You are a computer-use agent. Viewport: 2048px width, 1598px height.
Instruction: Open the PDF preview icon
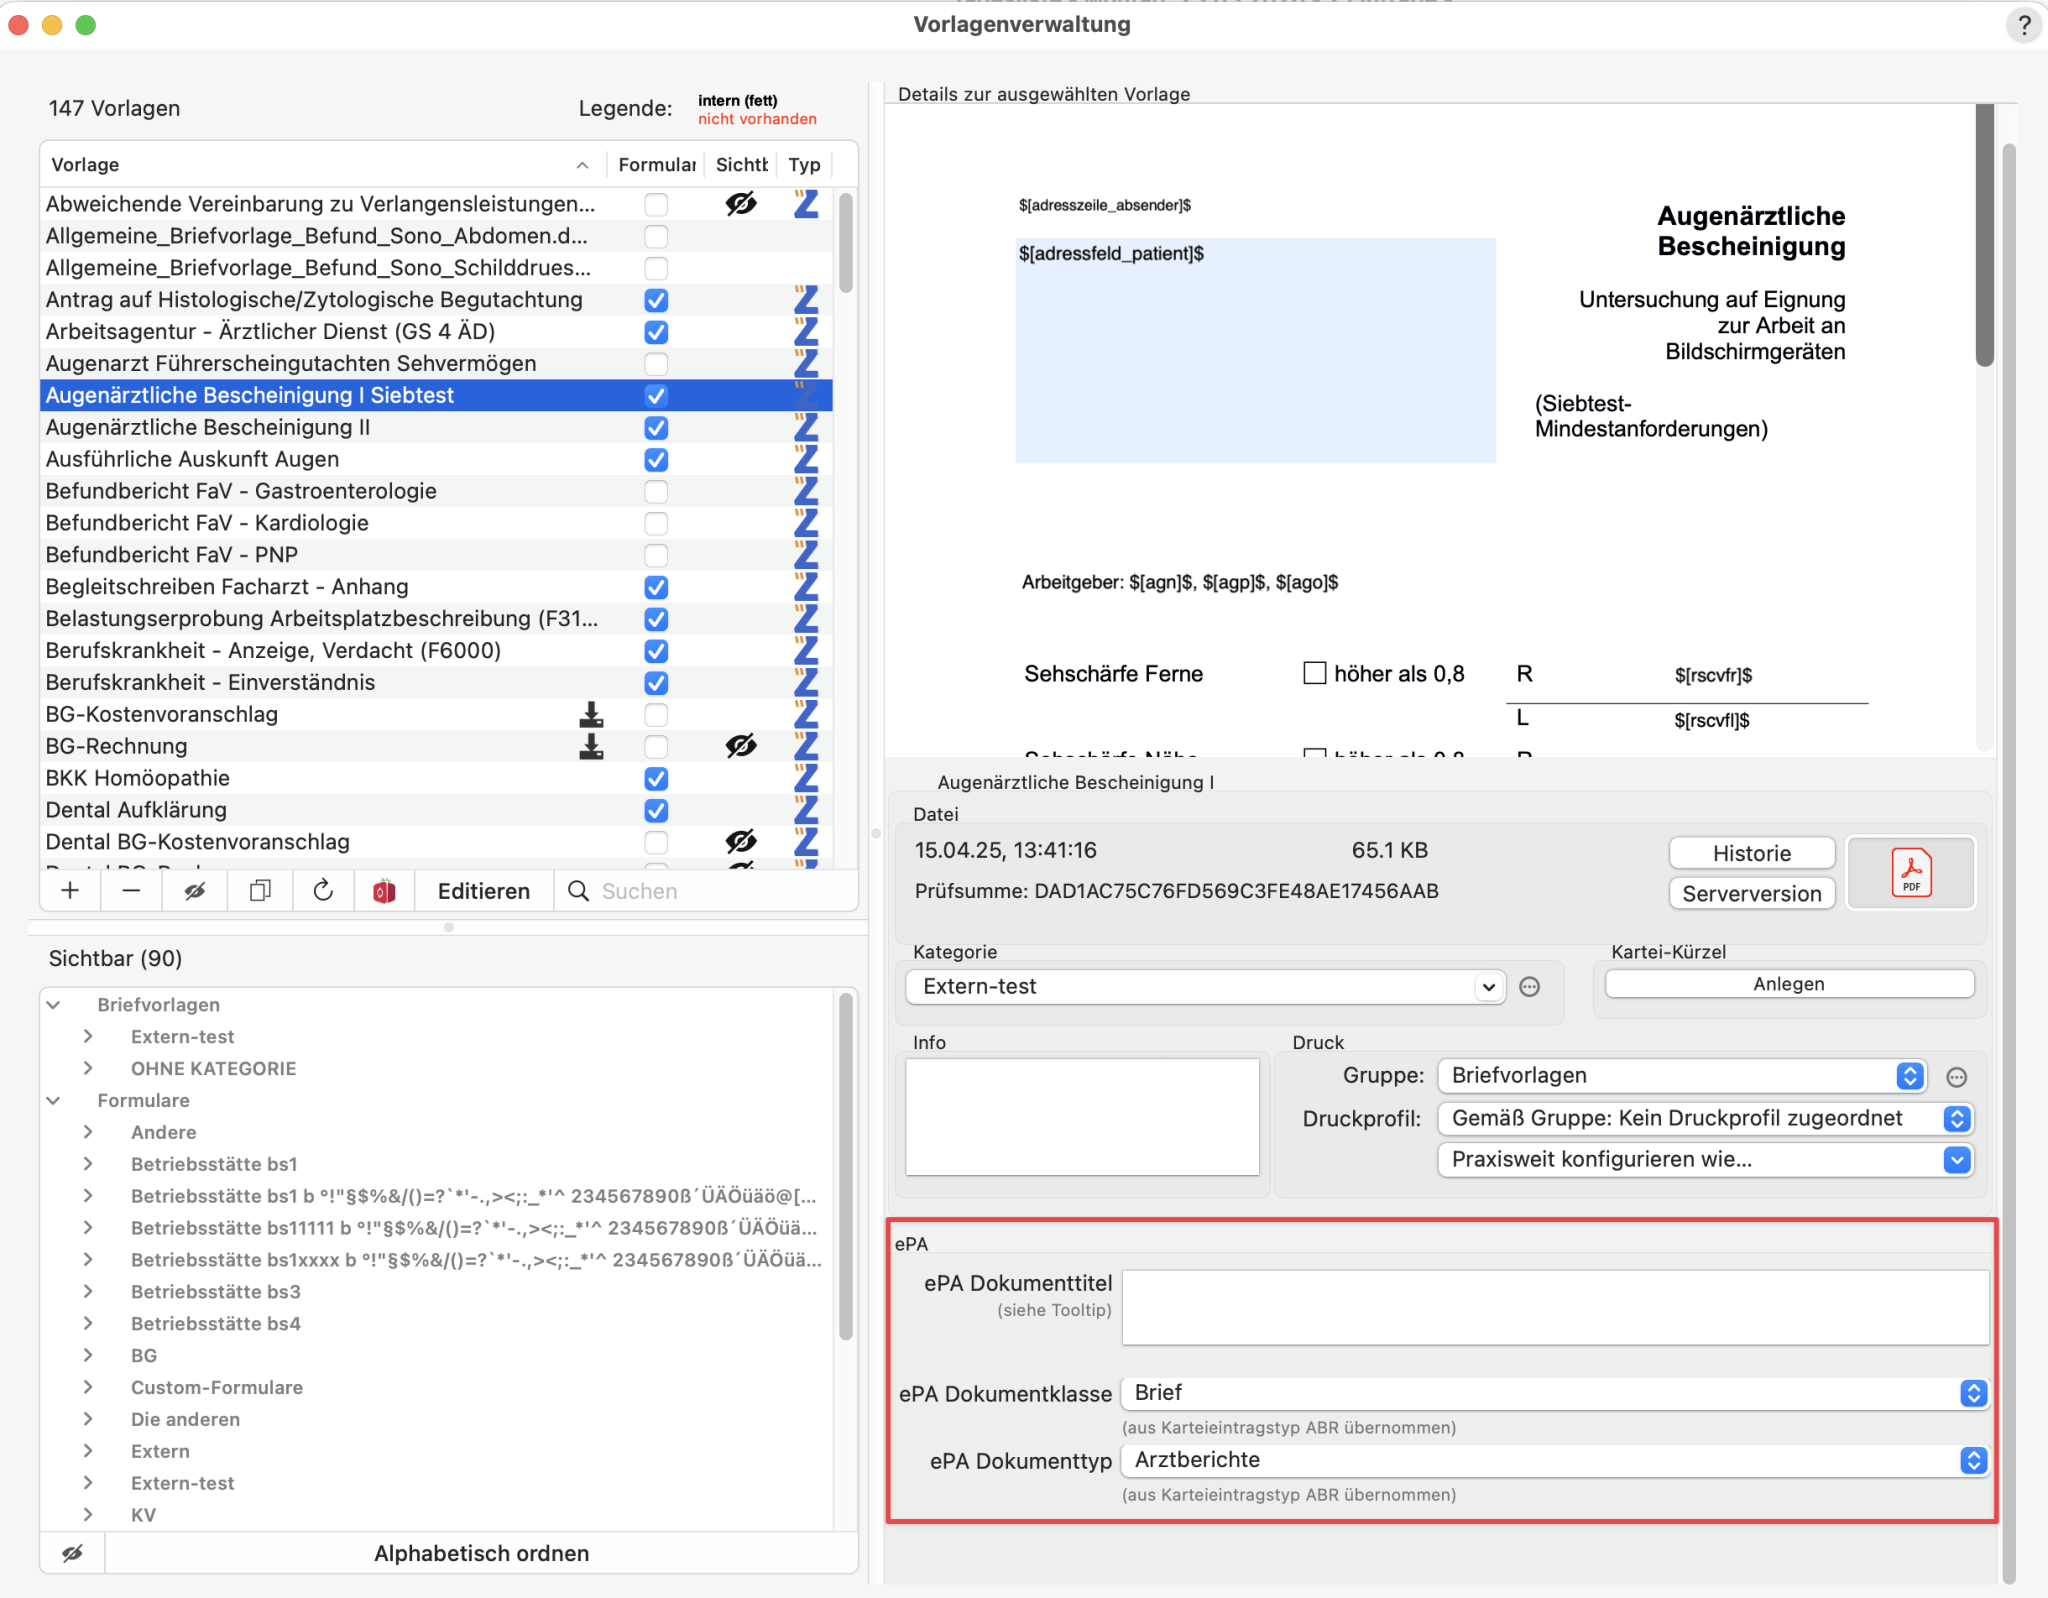[x=1911, y=872]
